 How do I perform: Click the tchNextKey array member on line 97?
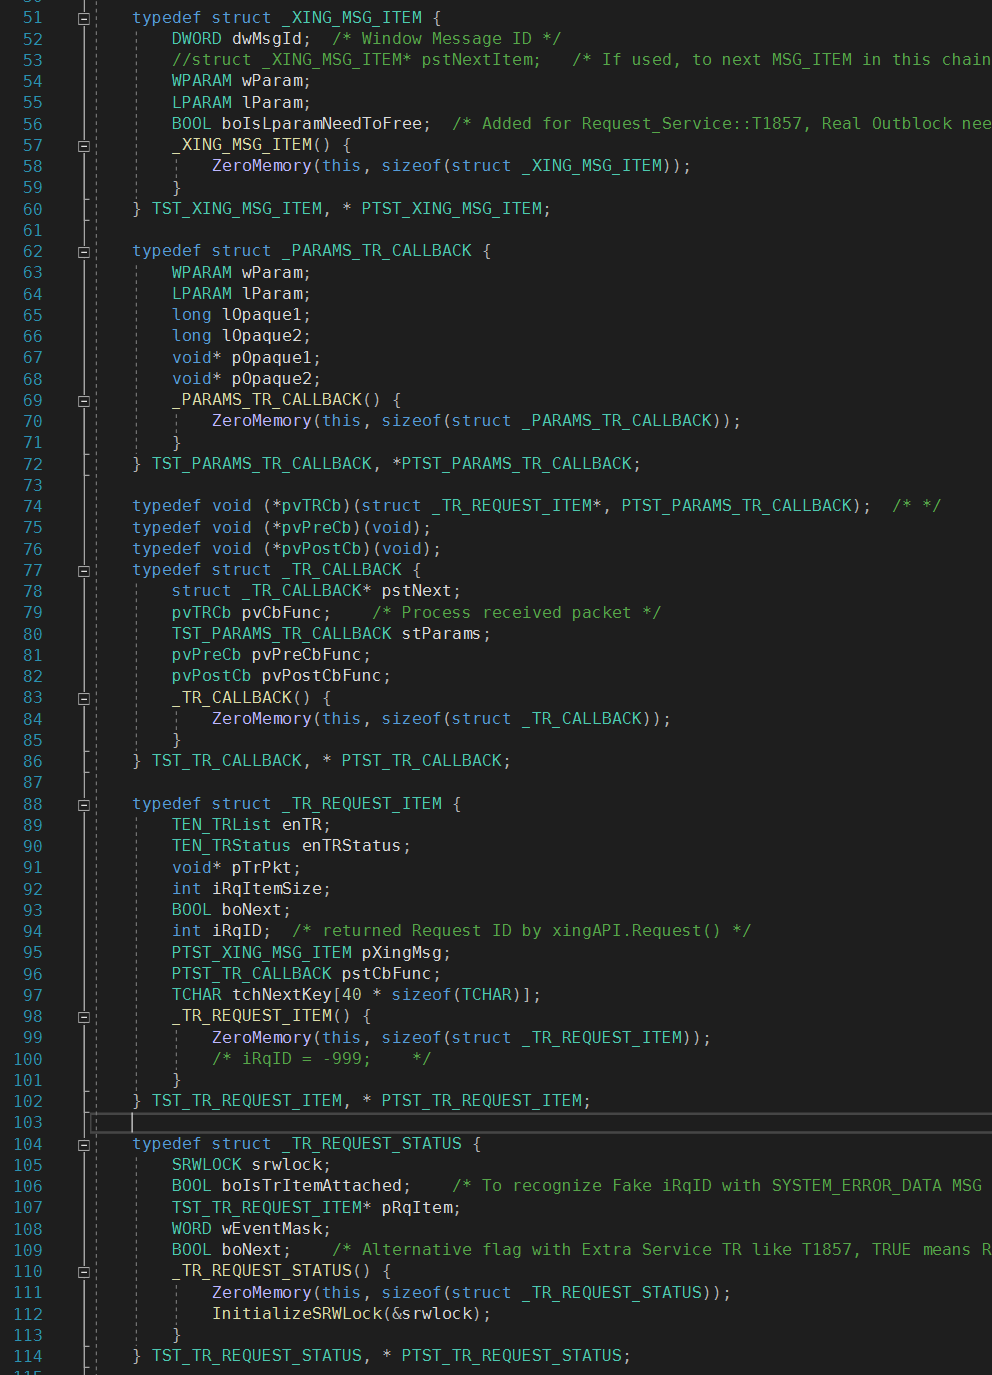coord(282,995)
